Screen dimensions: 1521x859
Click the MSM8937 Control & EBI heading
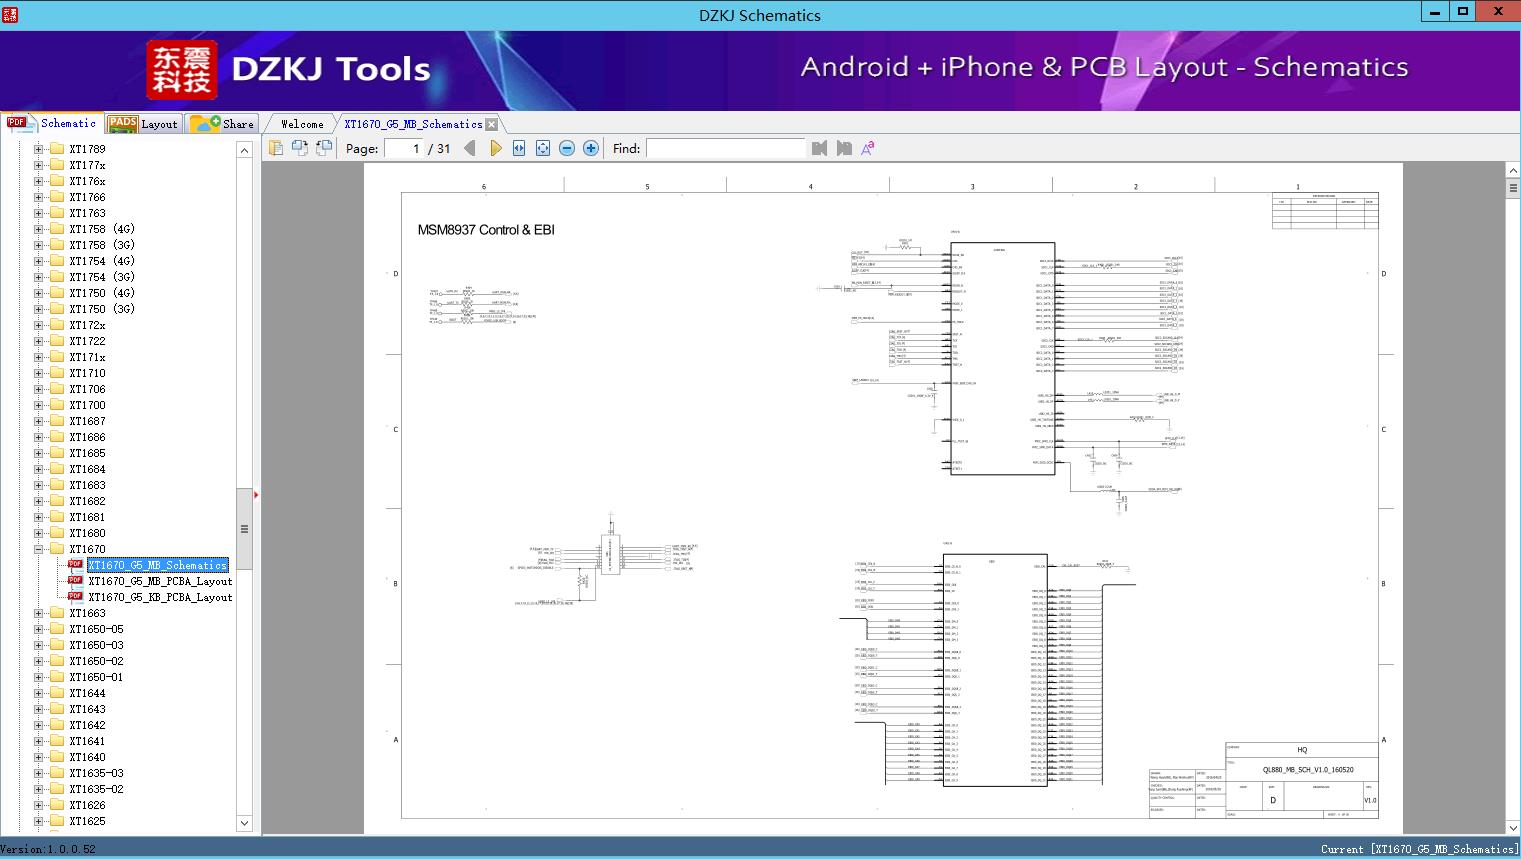coord(486,230)
